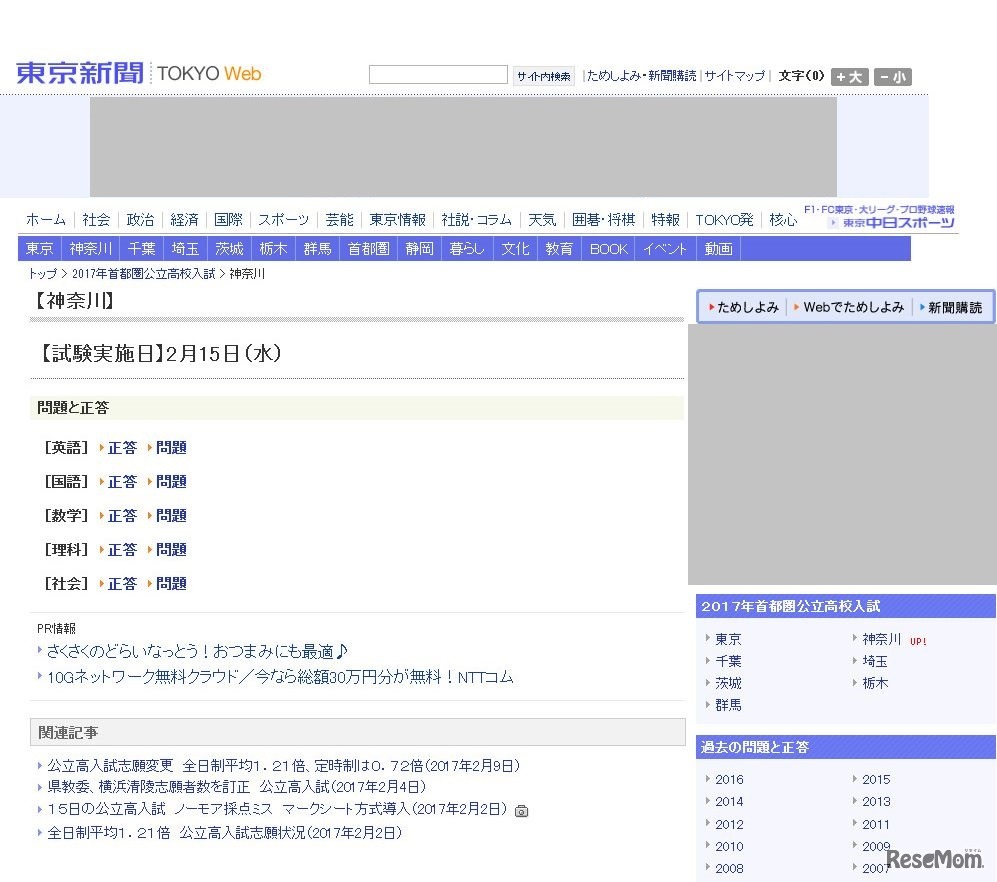Open the 教育 section in the blue navigation
The height and width of the screenshot is (882, 997).
pos(559,249)
